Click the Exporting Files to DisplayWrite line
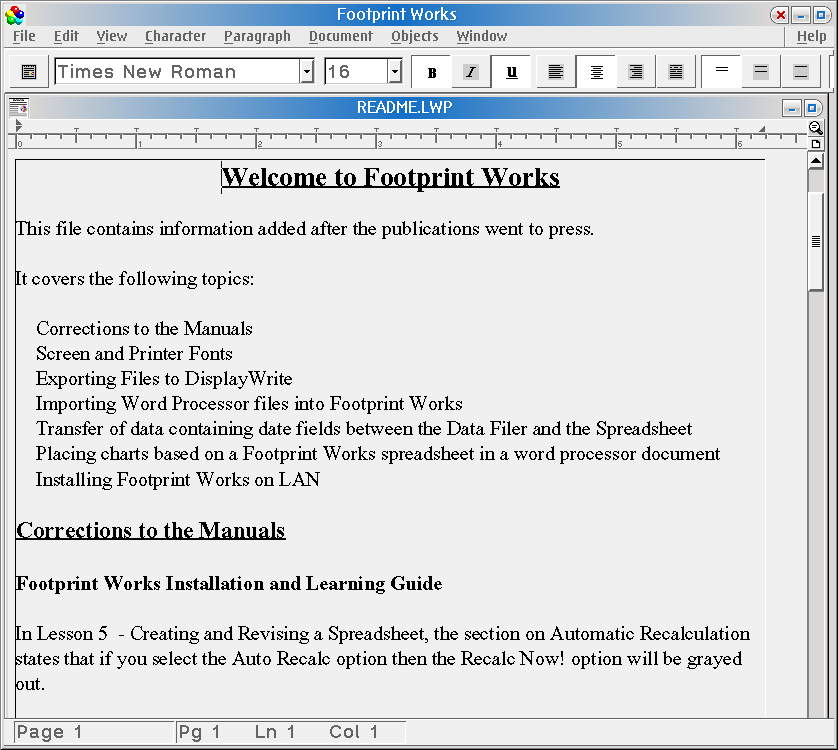 (x=164, y=379)
